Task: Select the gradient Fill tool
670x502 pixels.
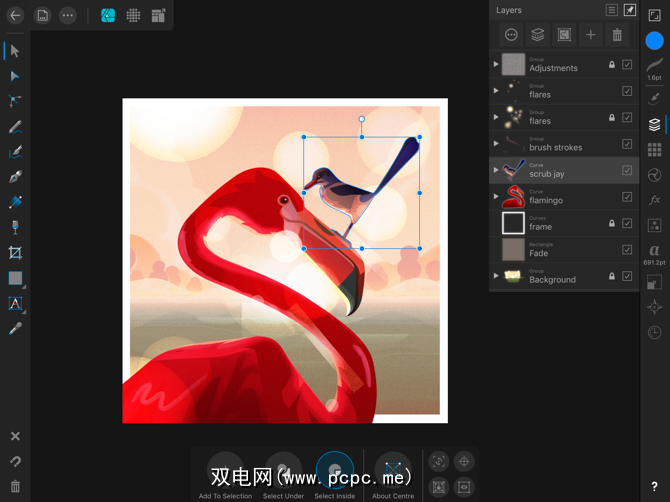Action: (15, 202)
